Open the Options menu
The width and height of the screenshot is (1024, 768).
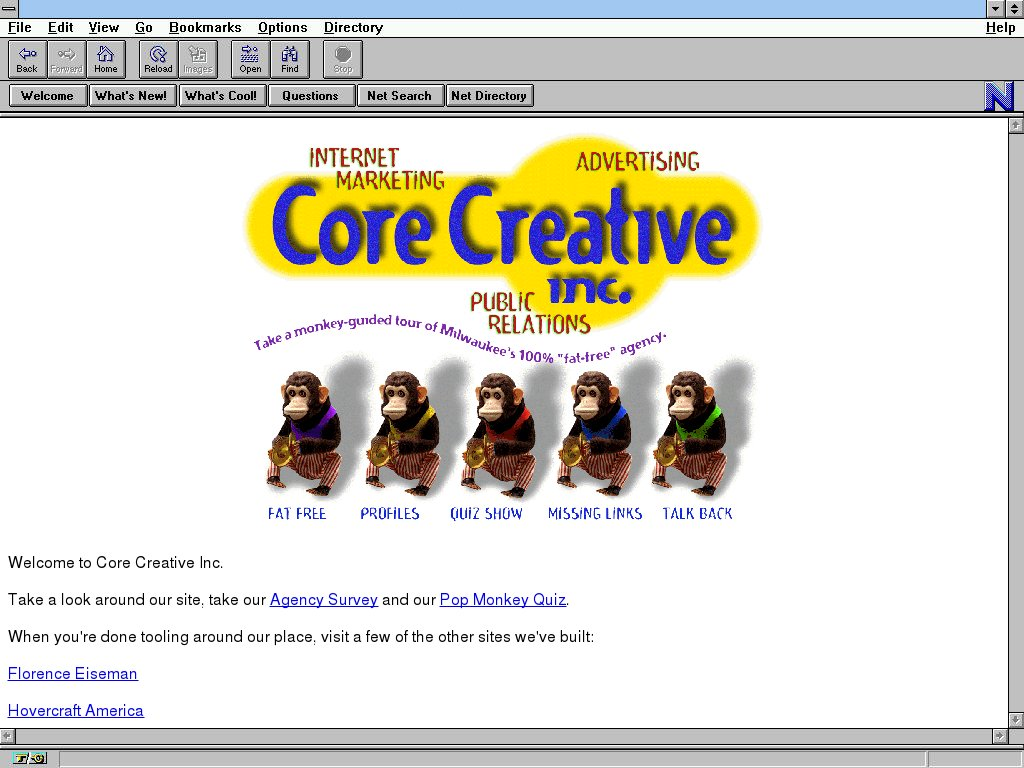[x=282, y=28]
